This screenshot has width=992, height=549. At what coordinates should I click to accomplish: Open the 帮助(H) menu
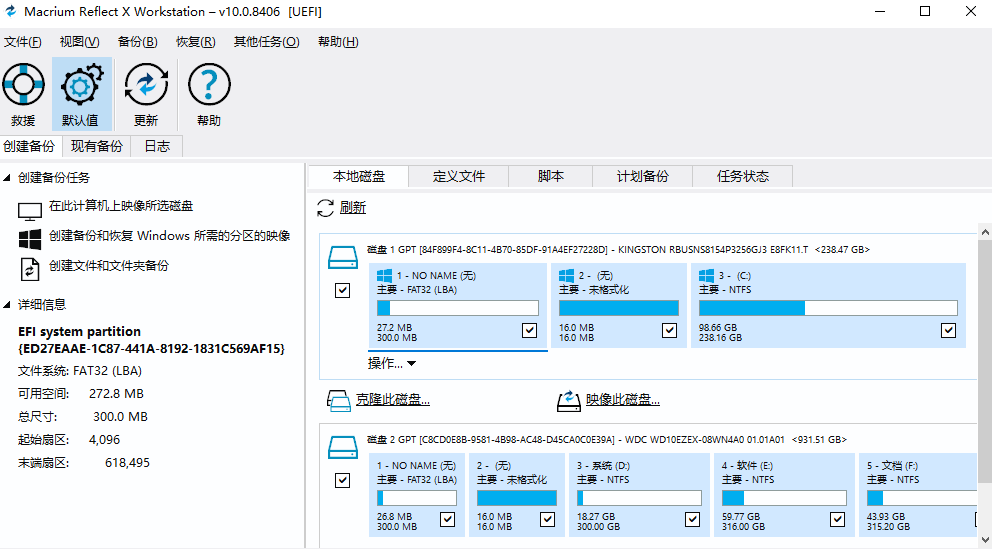[x=338, y=42]
